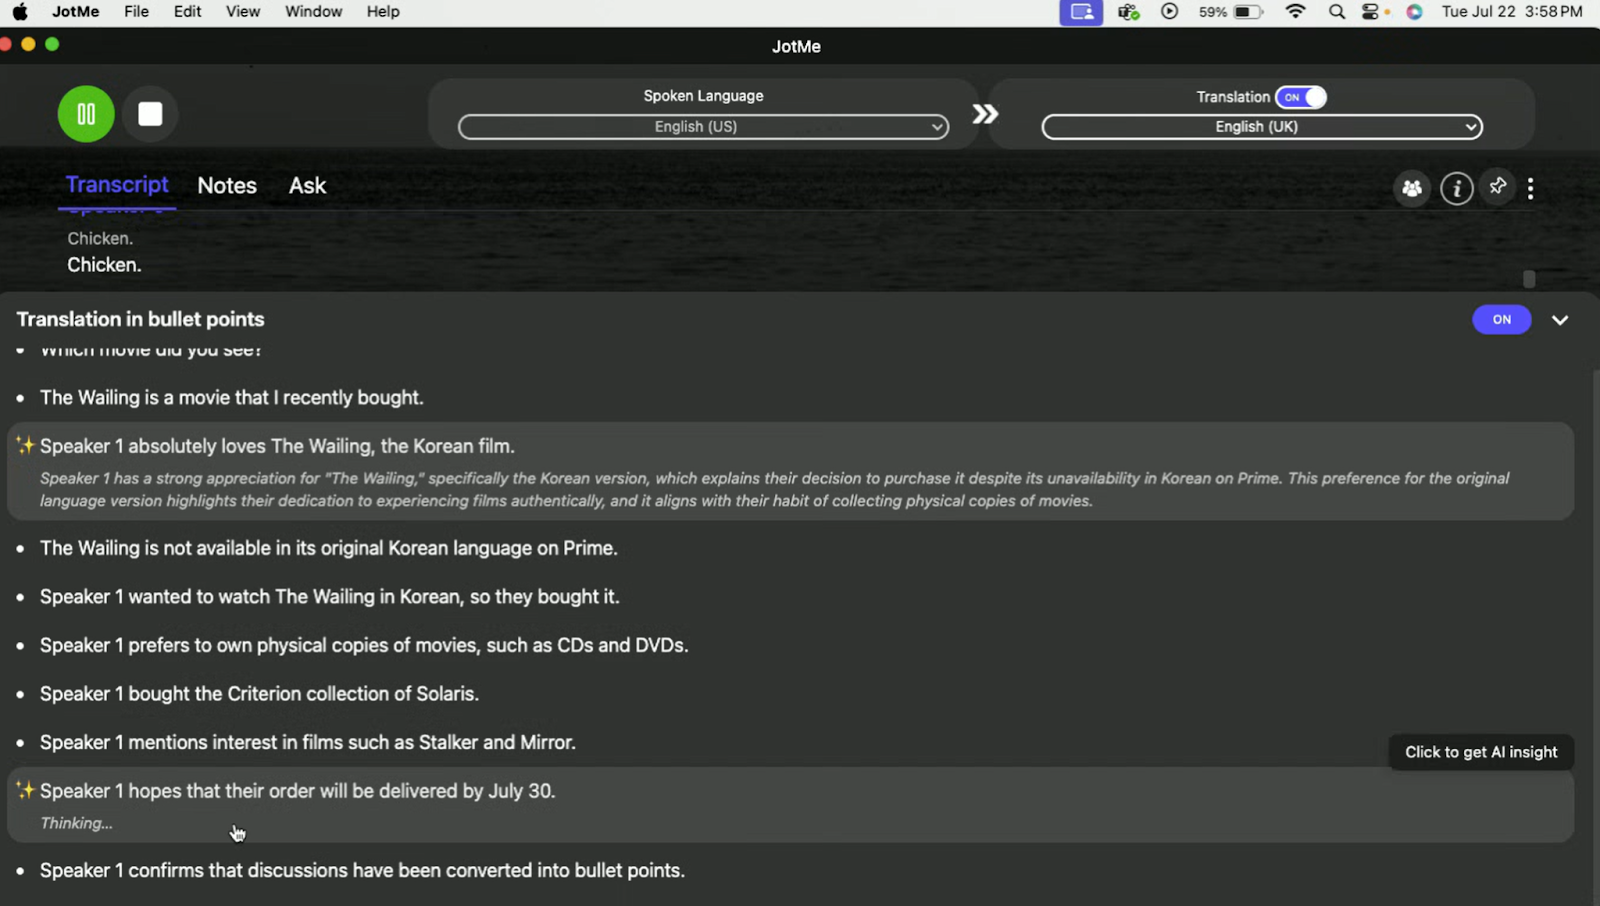Toggle the Translation switch off
Image resolution: width=1600 pixels, height=906 pixels.
coord(1301,97)
